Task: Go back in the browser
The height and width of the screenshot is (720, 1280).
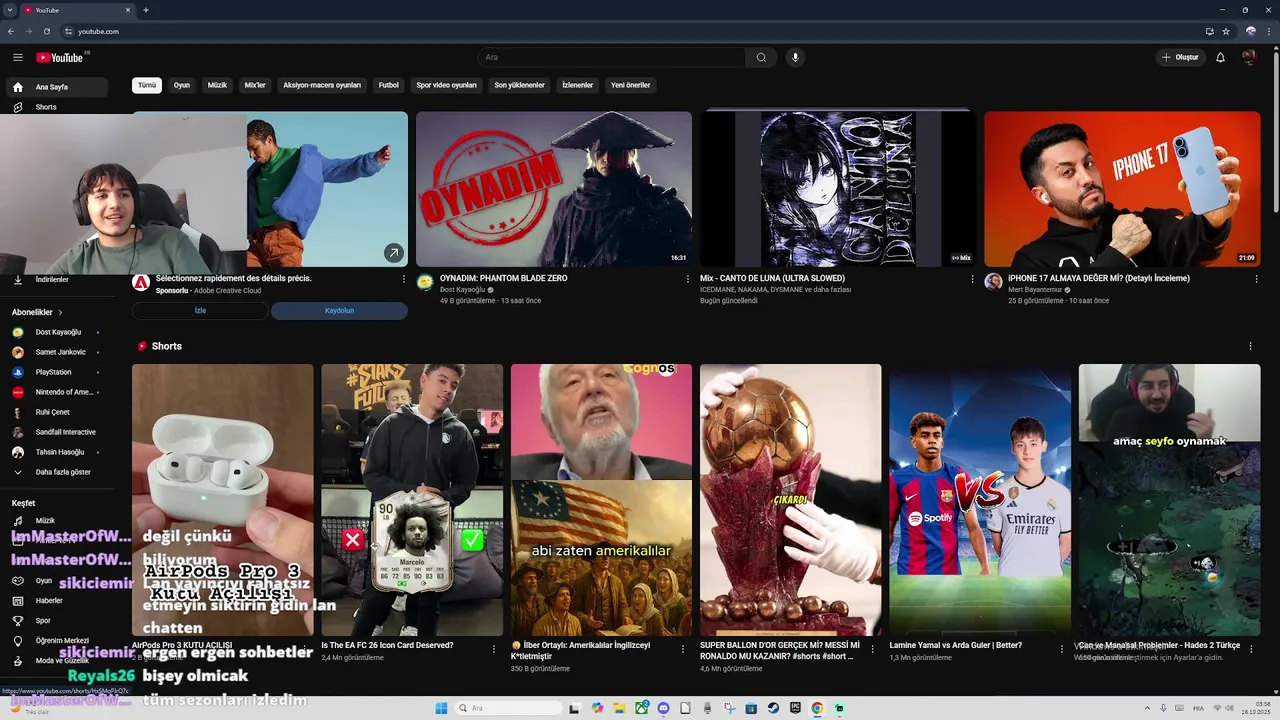Action: pos(11,31)
